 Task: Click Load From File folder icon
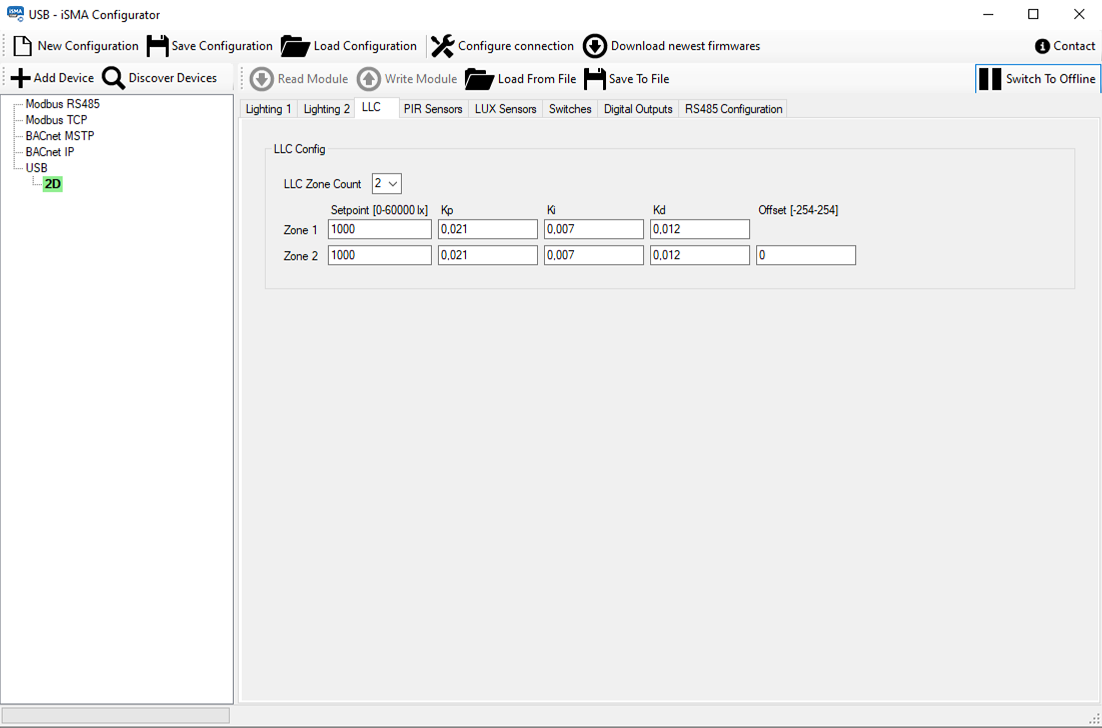click(x=480, y=79)
